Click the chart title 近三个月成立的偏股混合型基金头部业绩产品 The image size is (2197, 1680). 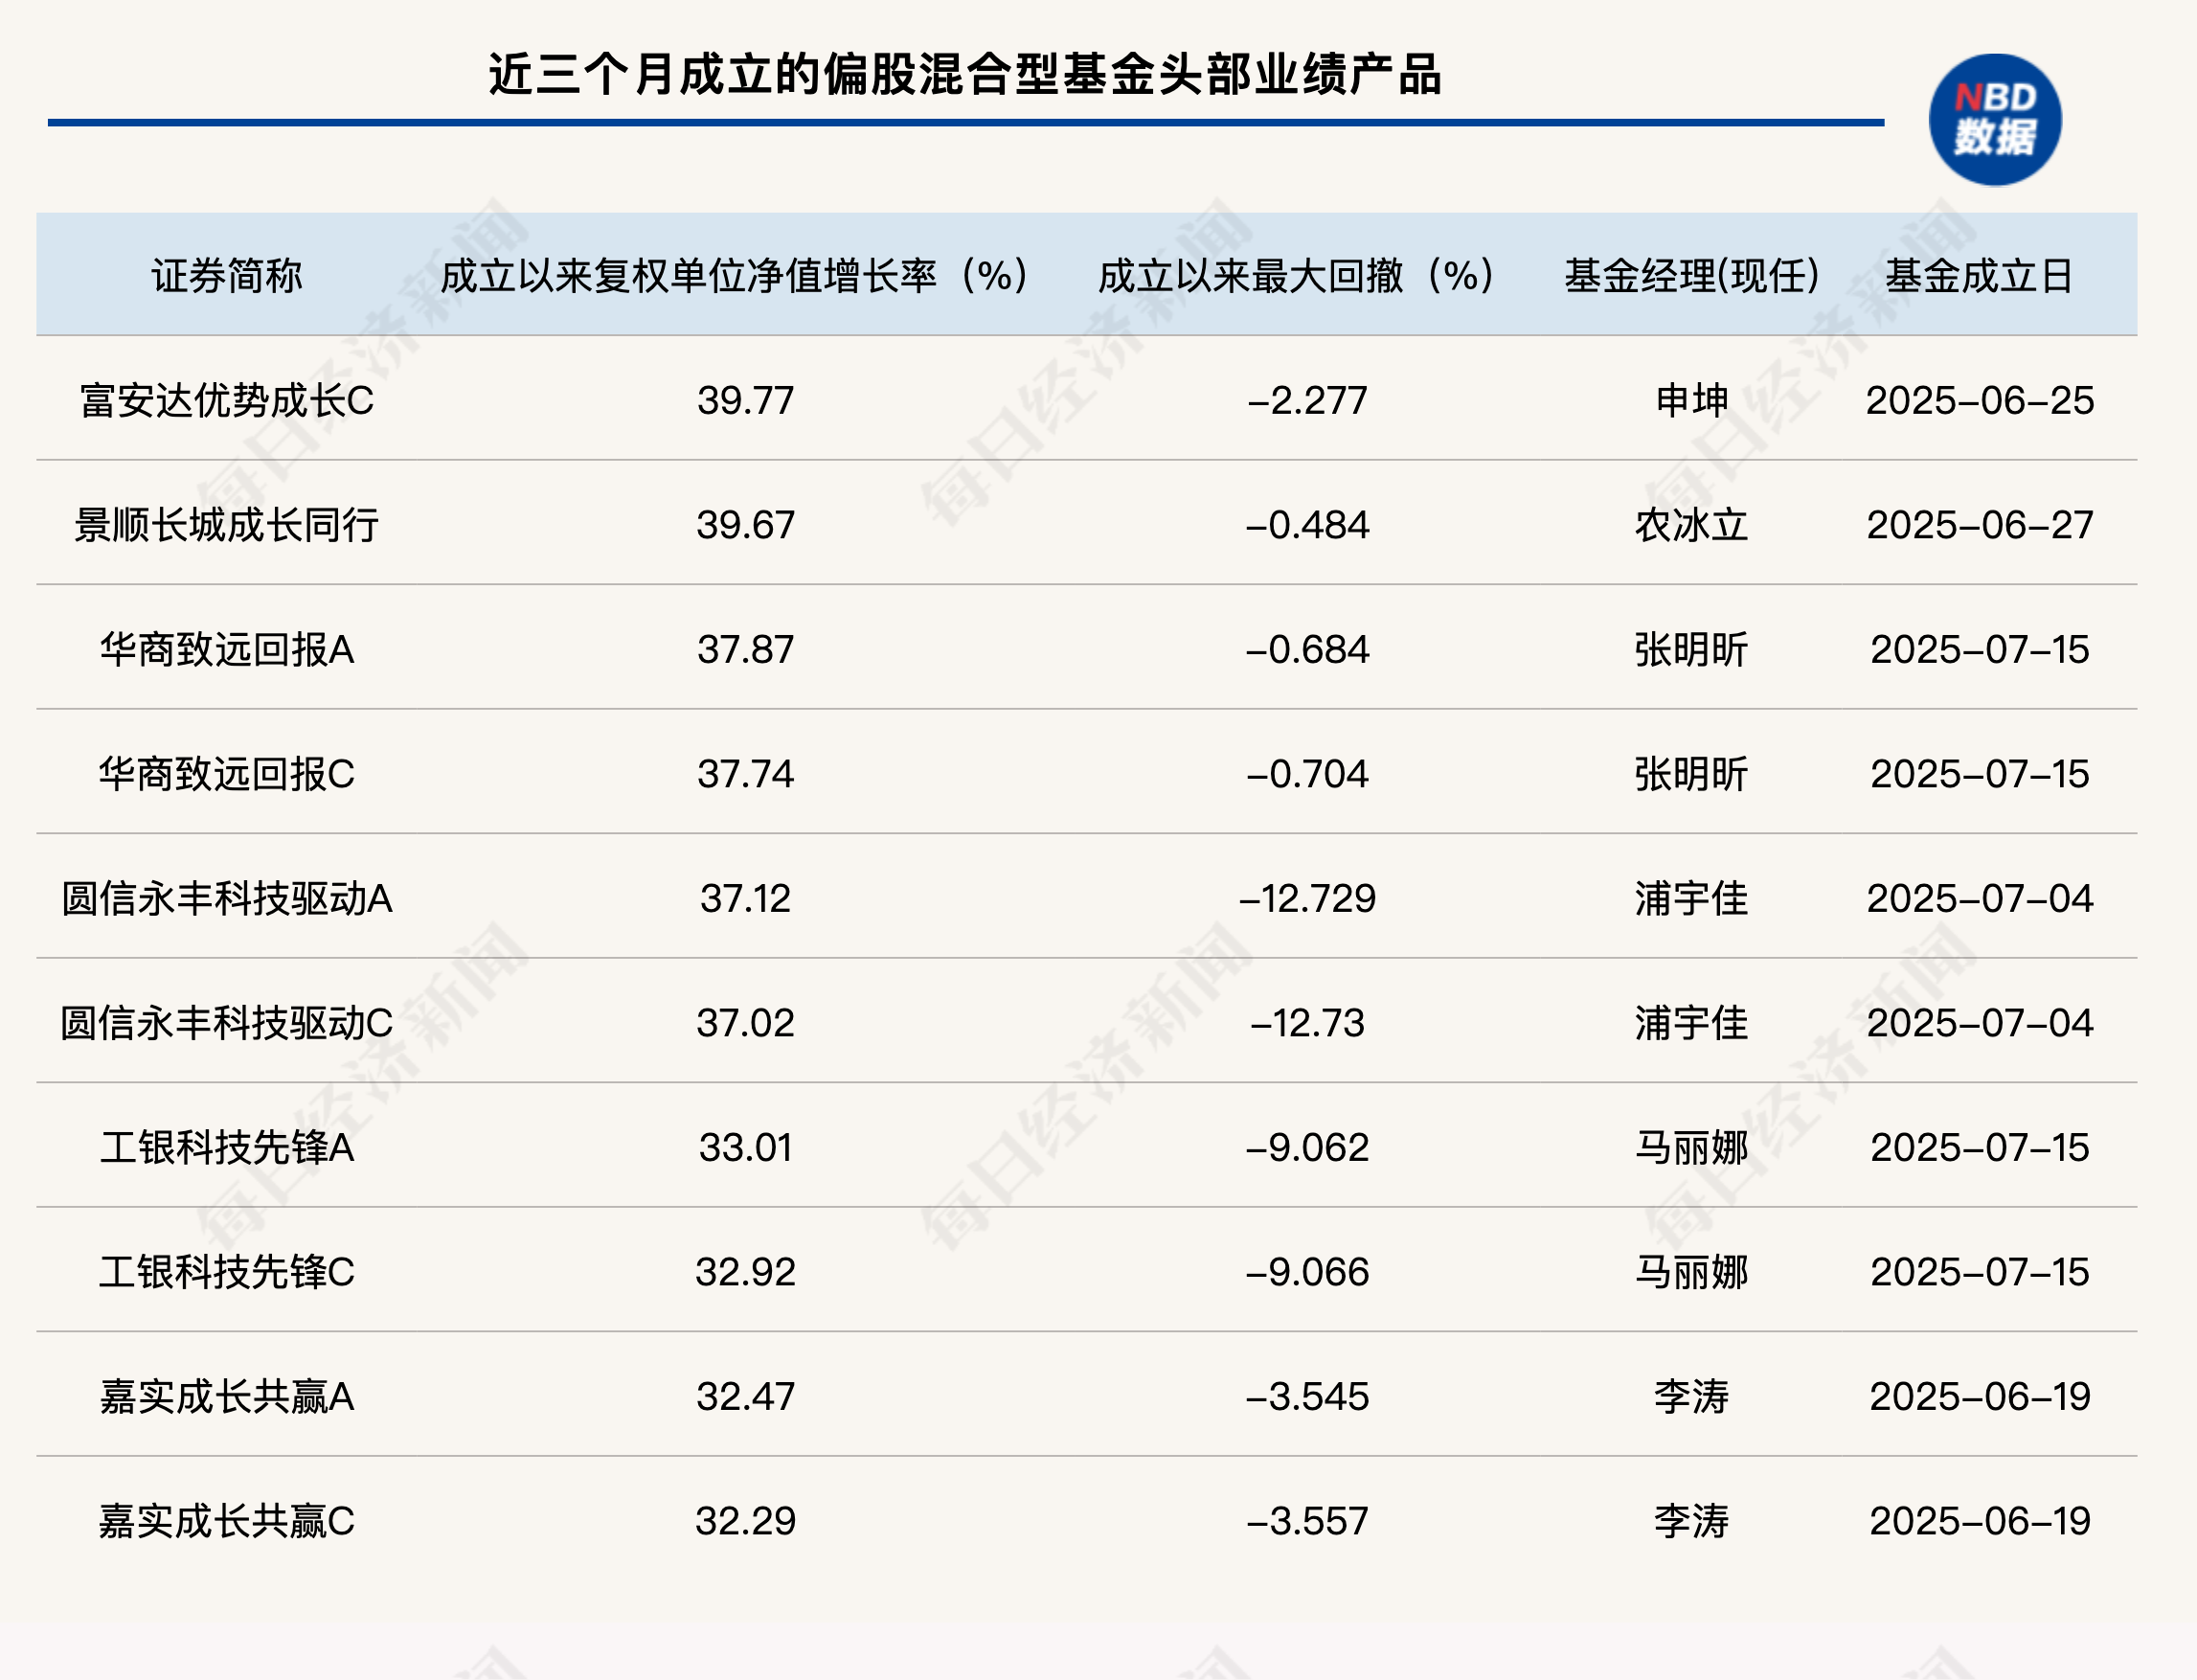coord(965,75)
